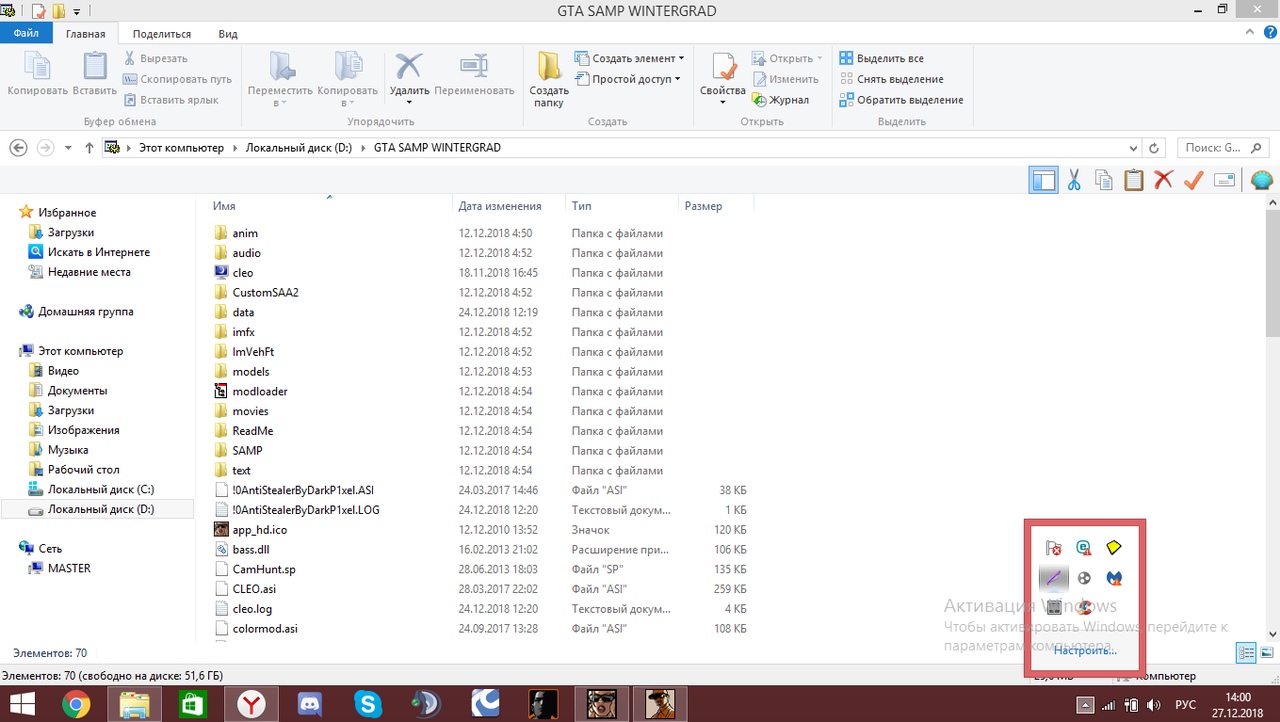Toggle the preview pane layout icon
Image resolution: width=1280 pixels, height=722 pixels.
1043,181
